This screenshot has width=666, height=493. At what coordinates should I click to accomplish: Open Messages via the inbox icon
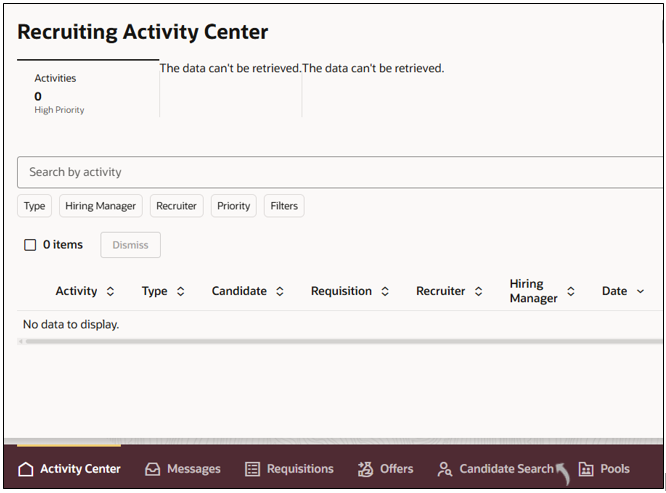tap(152, 469)
